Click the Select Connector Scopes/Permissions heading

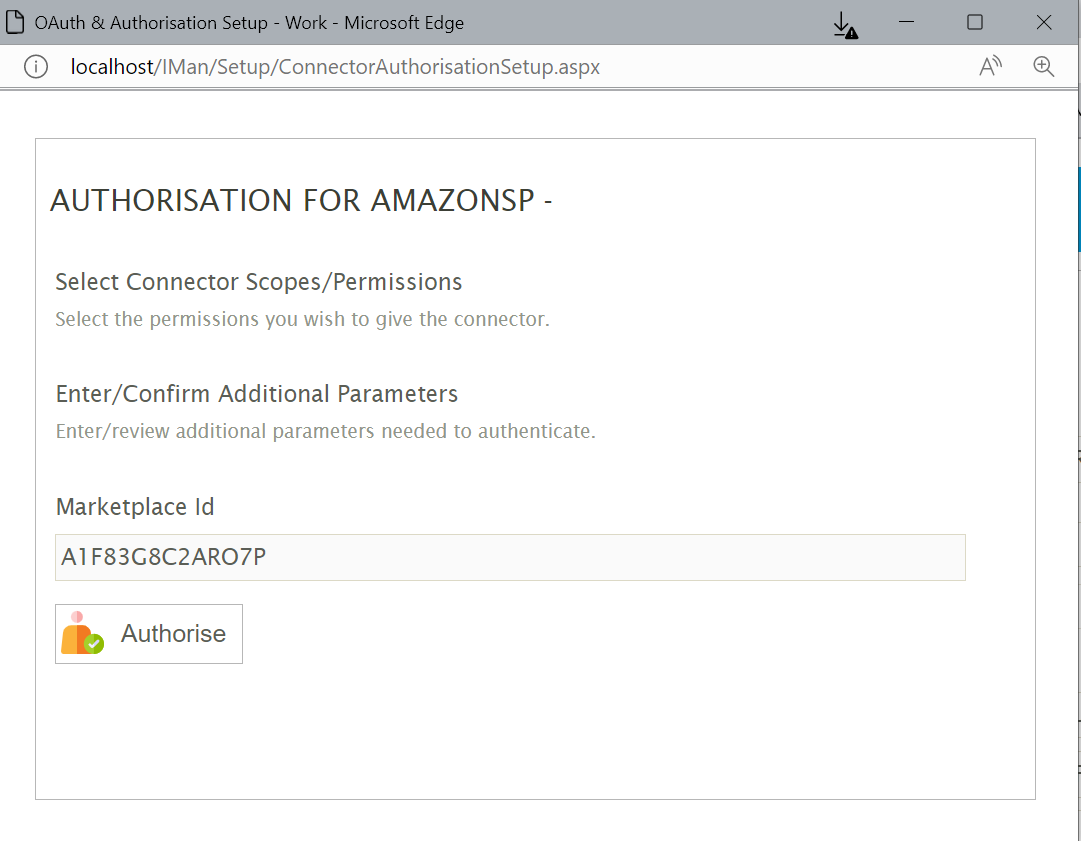(x=258, y=282)
